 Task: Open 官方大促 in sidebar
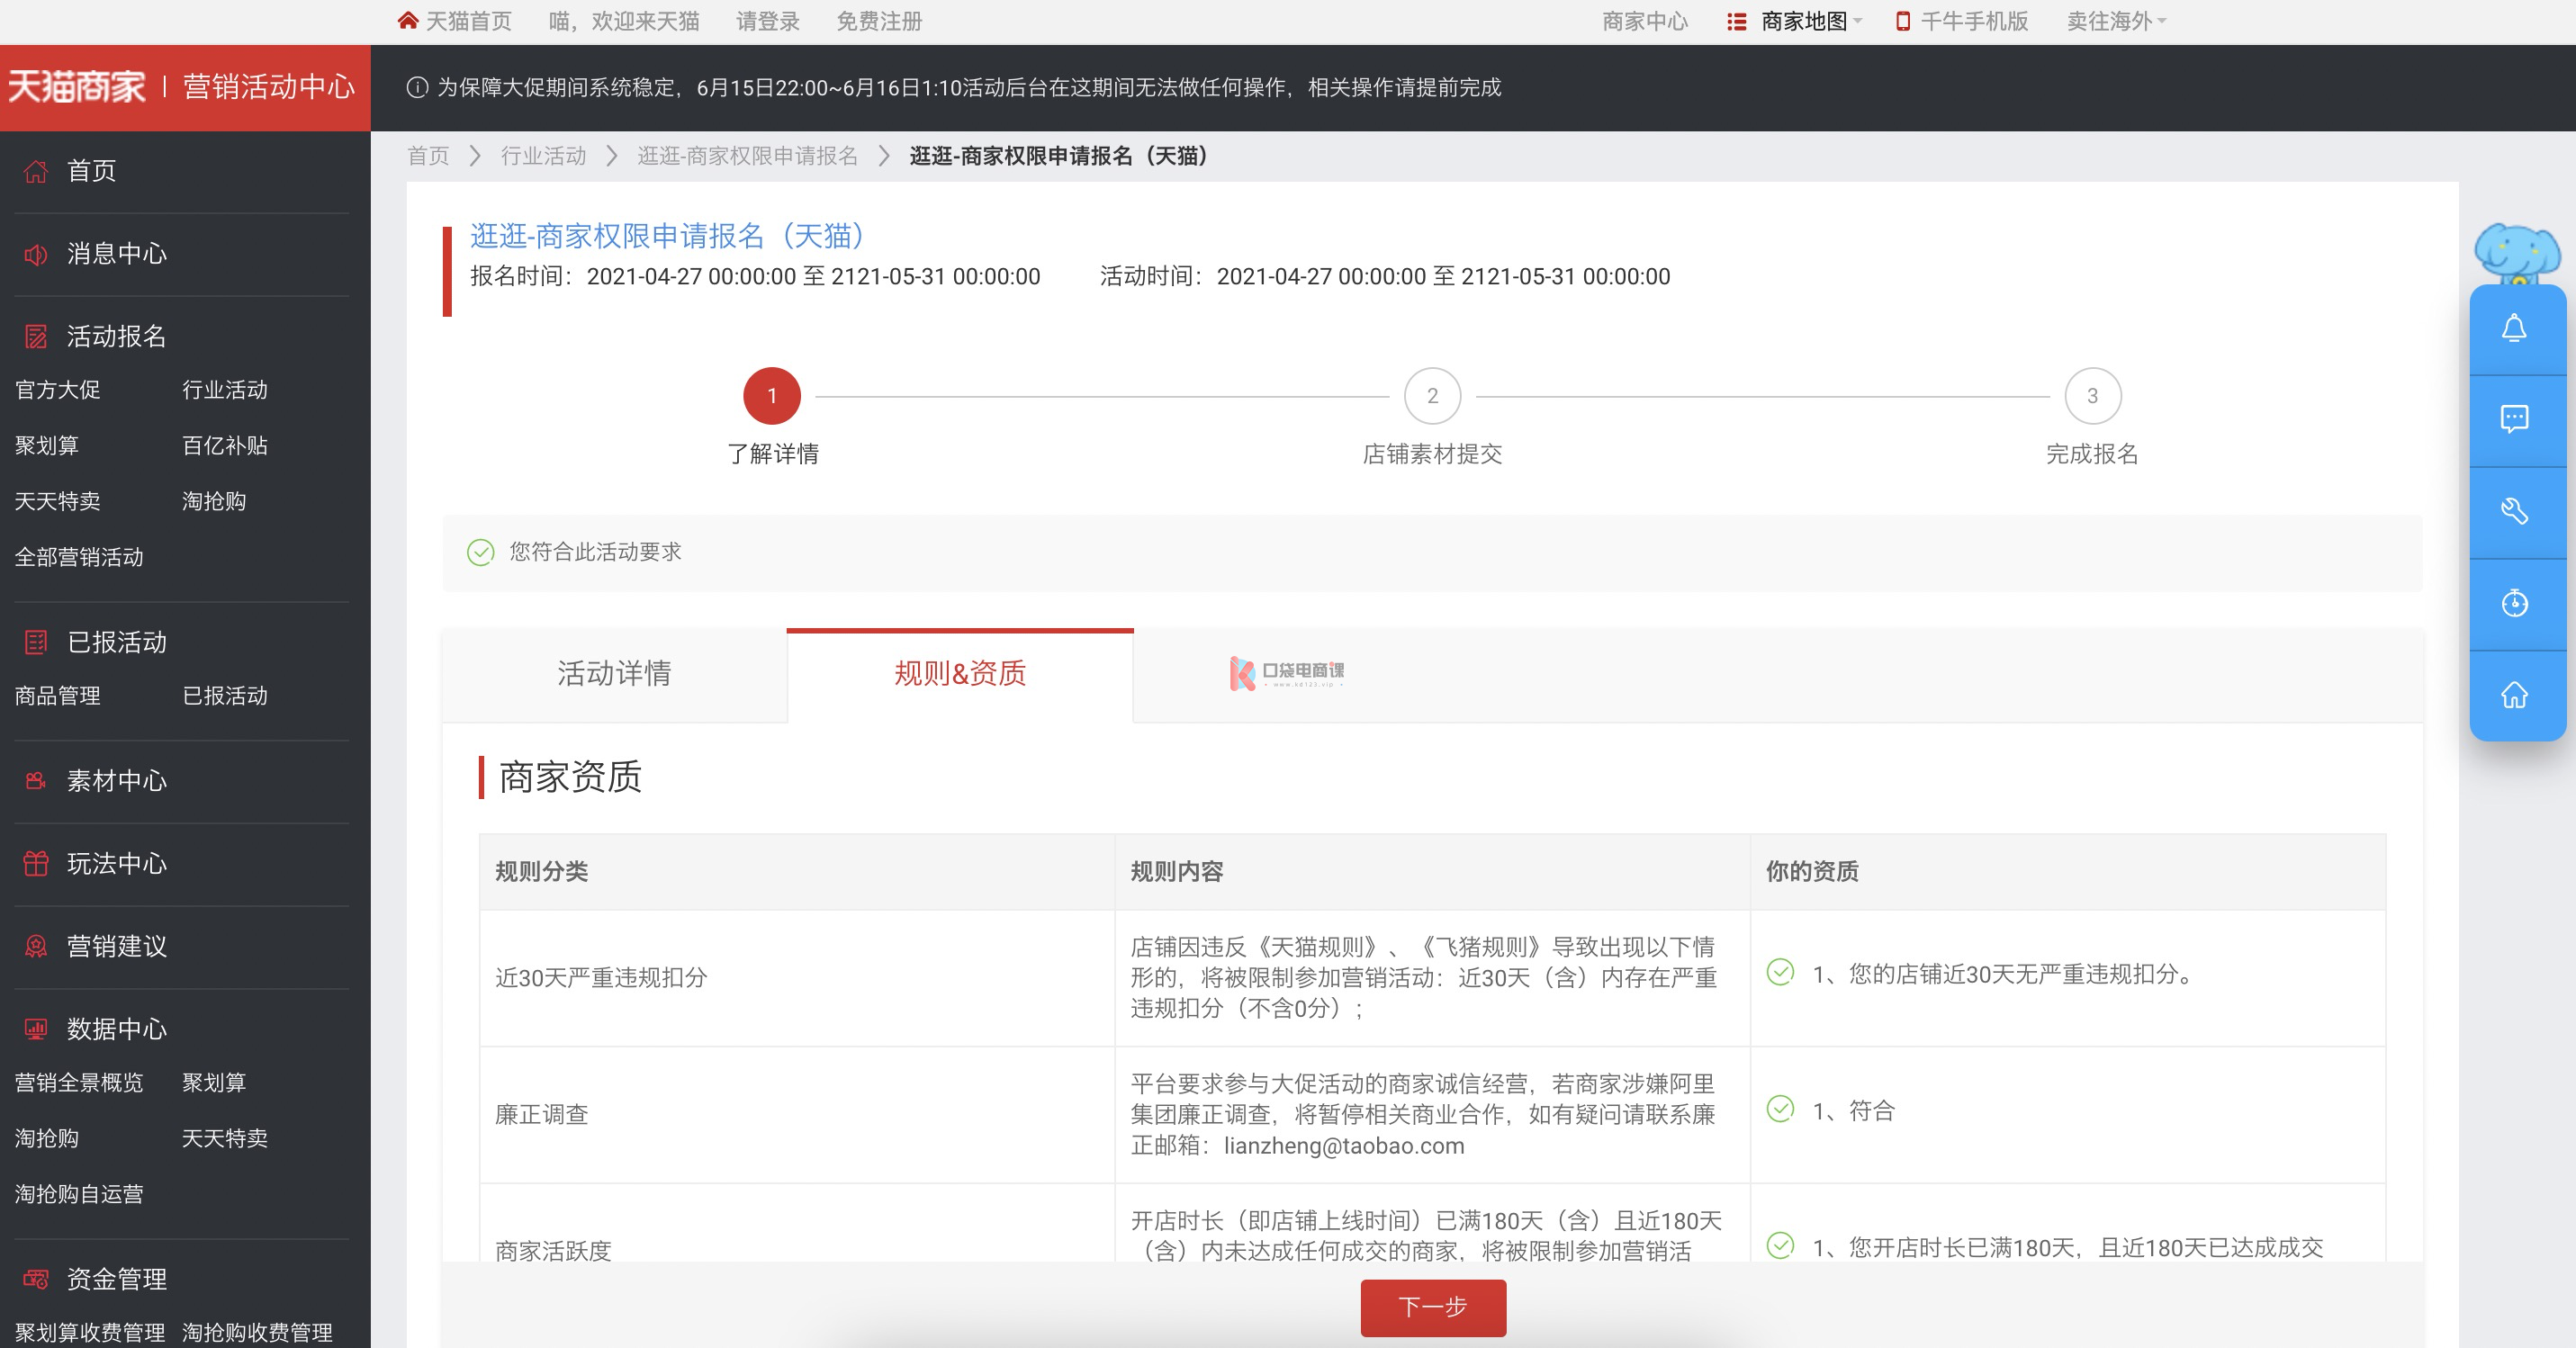tap(58, 390)
